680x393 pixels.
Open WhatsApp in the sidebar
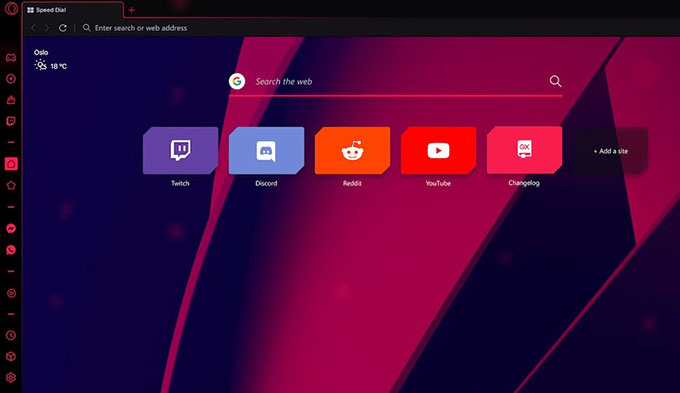click(11, 250)
